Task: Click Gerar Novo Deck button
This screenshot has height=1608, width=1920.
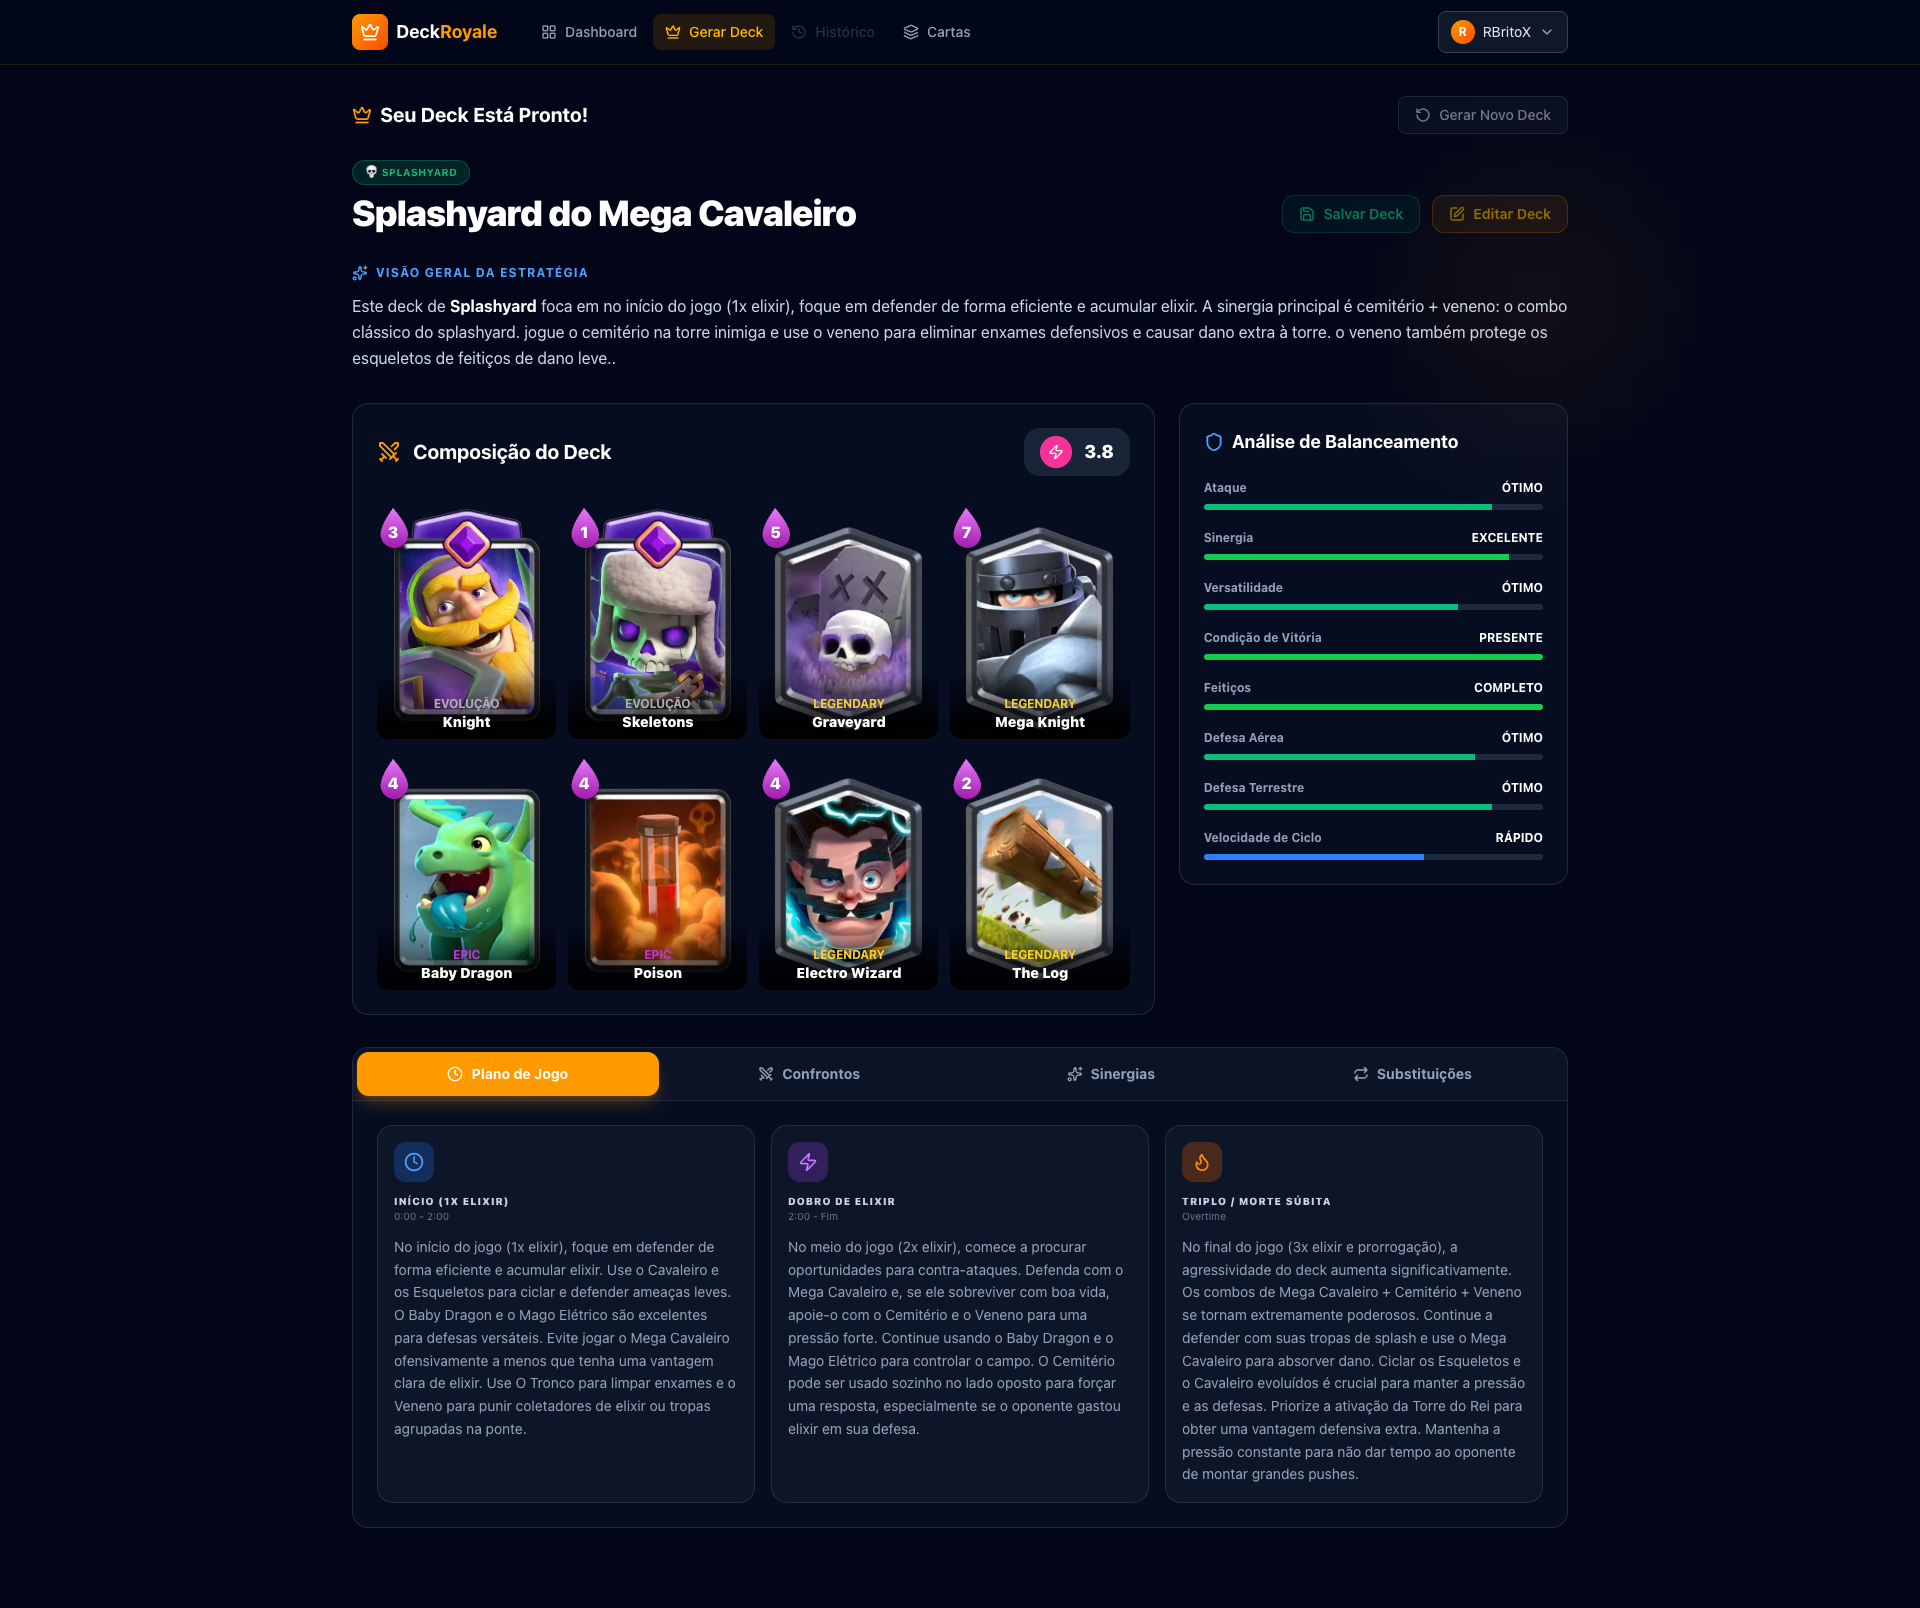Action: [1483, 115]
